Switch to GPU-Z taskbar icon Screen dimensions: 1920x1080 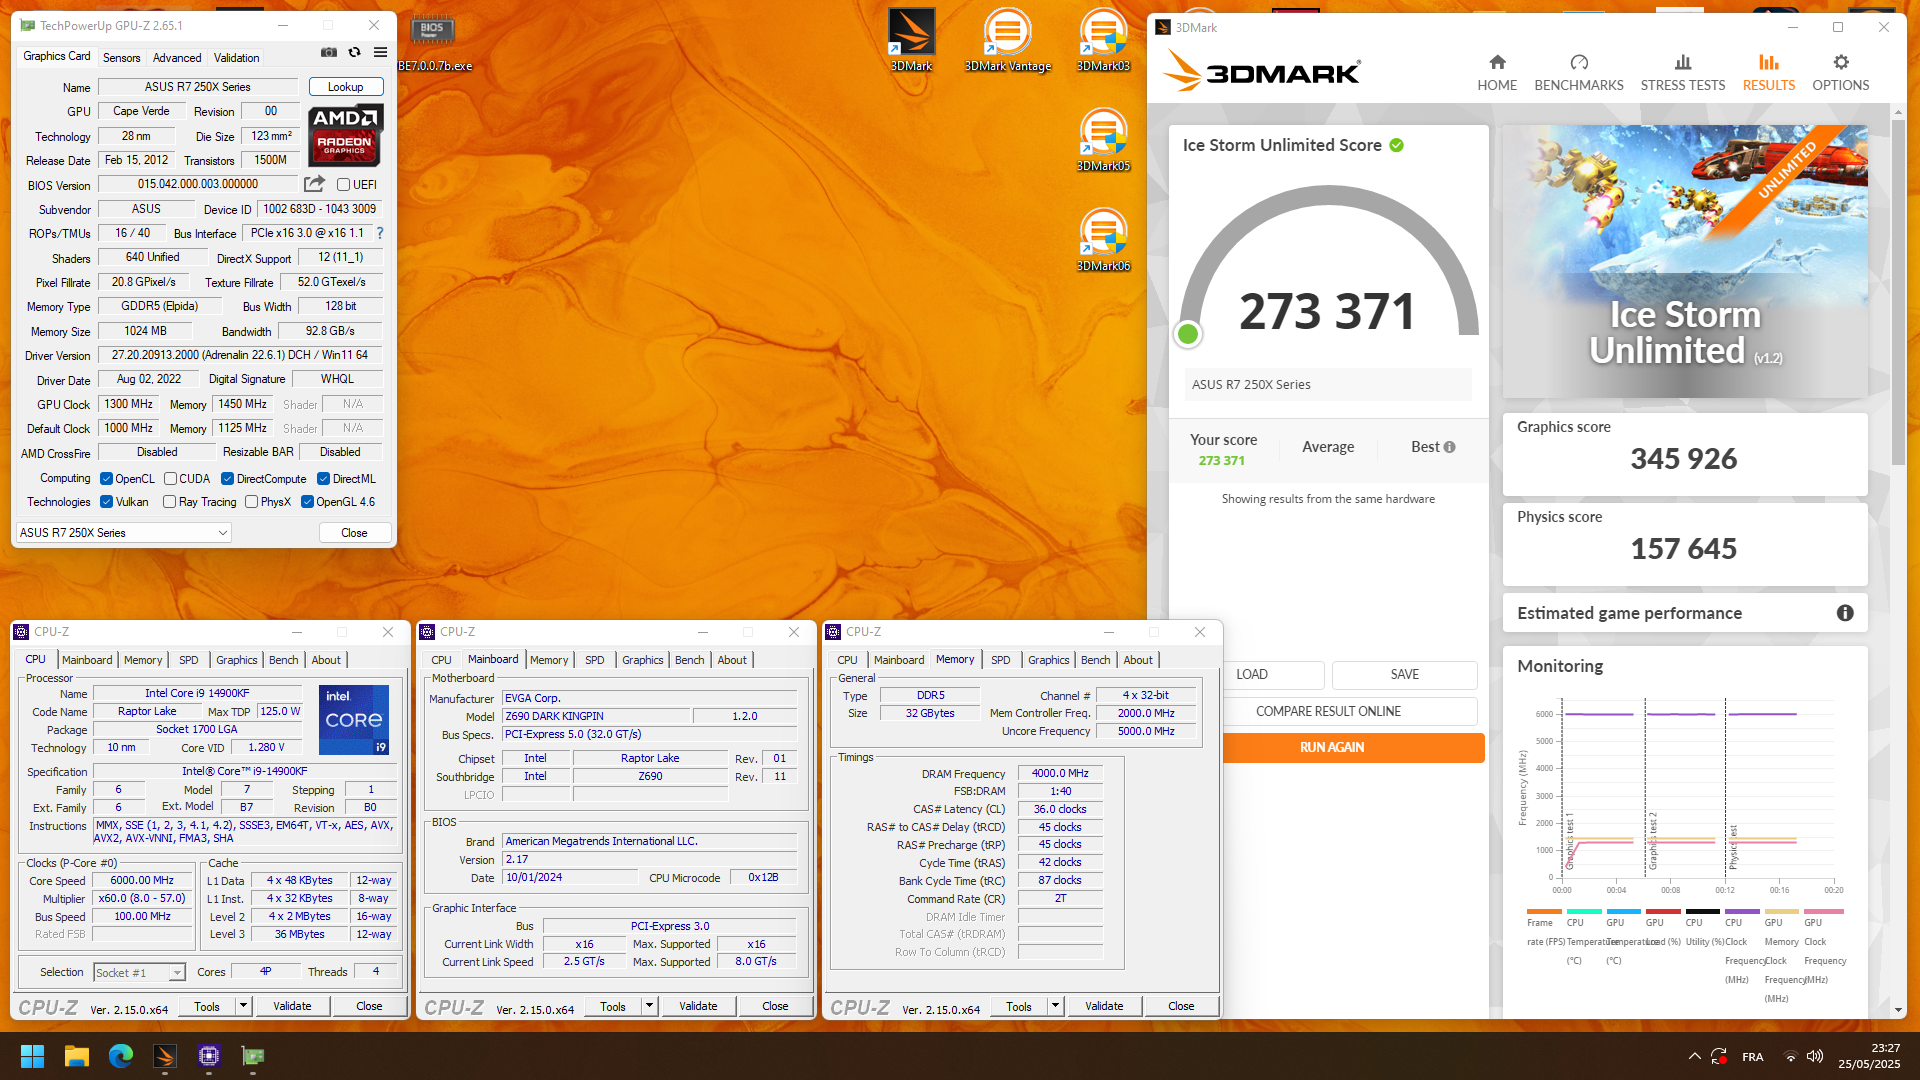pos(253,1056)
